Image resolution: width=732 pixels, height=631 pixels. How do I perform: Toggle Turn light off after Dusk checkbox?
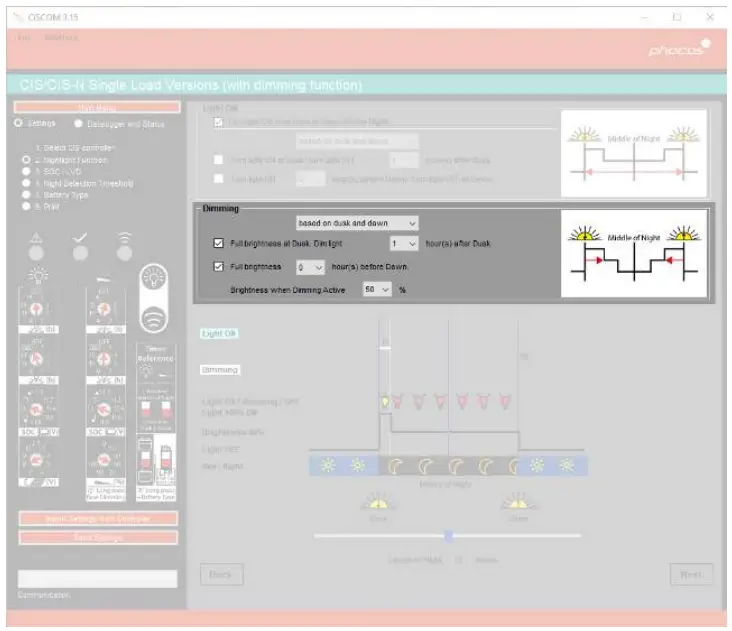point(218,160)
